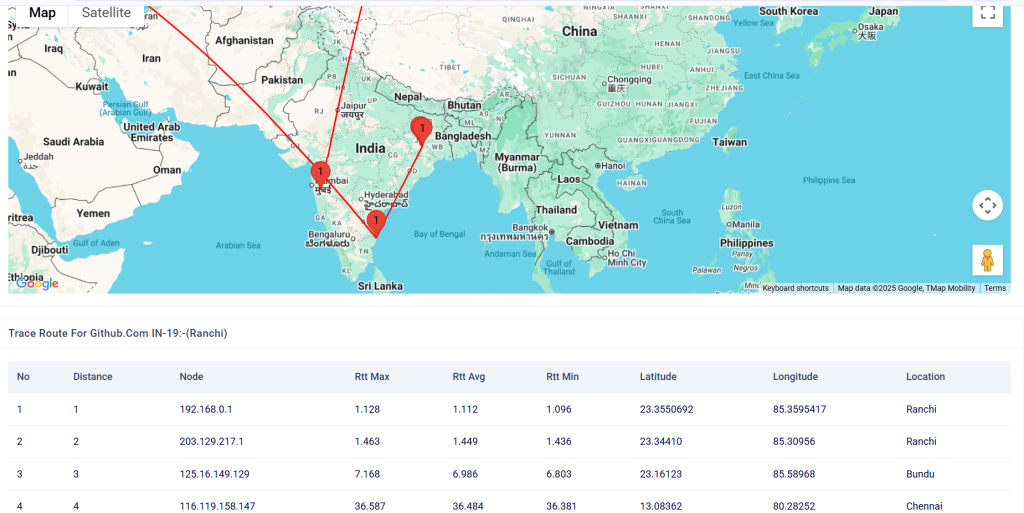Select node 116.119.158.147 cell

coord(217,506)
